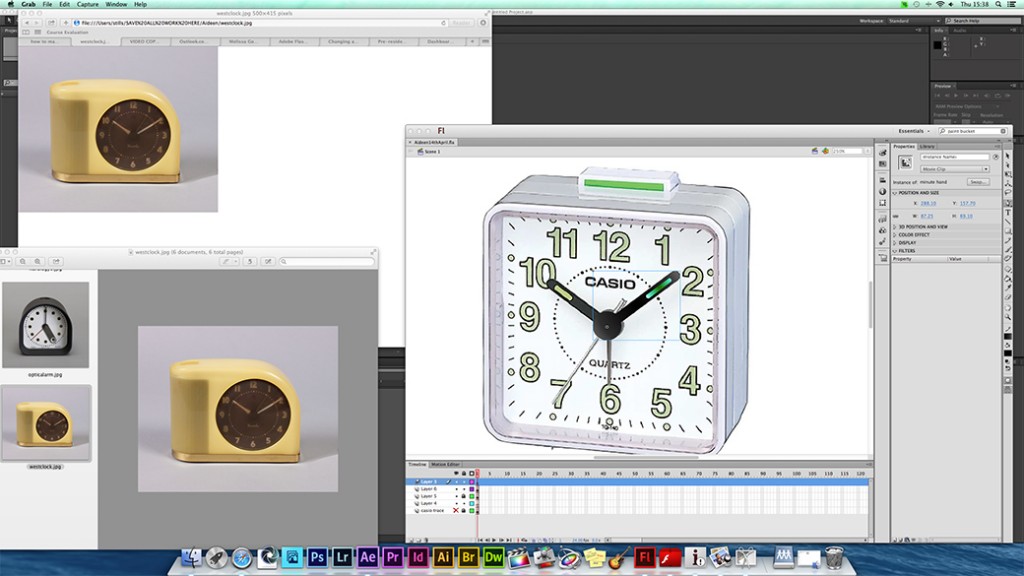Viewport: 1024px width, 576px height.
Task: Switch to the Library tab
Action: tap(927, 146)
